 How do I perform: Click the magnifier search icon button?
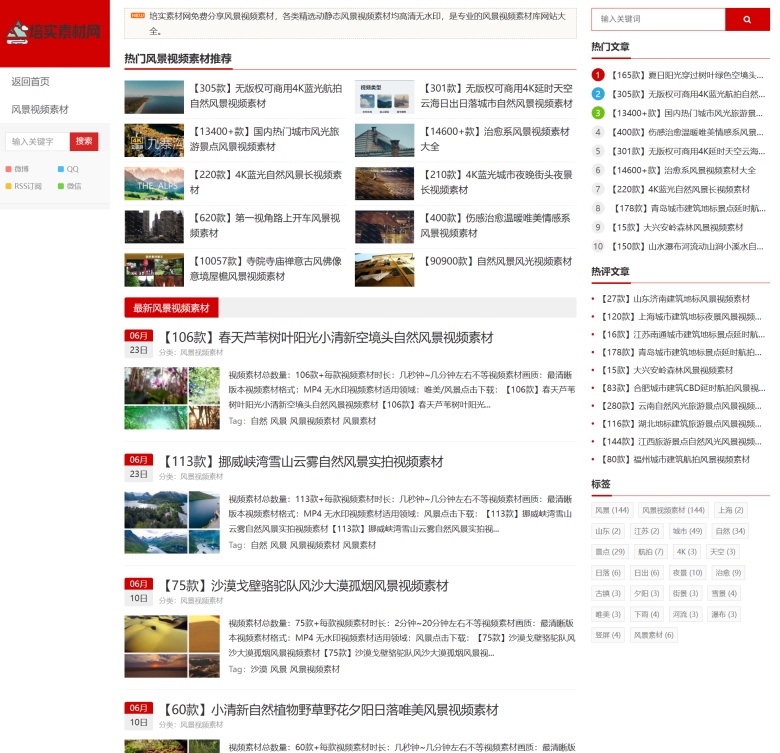point(747,19)
